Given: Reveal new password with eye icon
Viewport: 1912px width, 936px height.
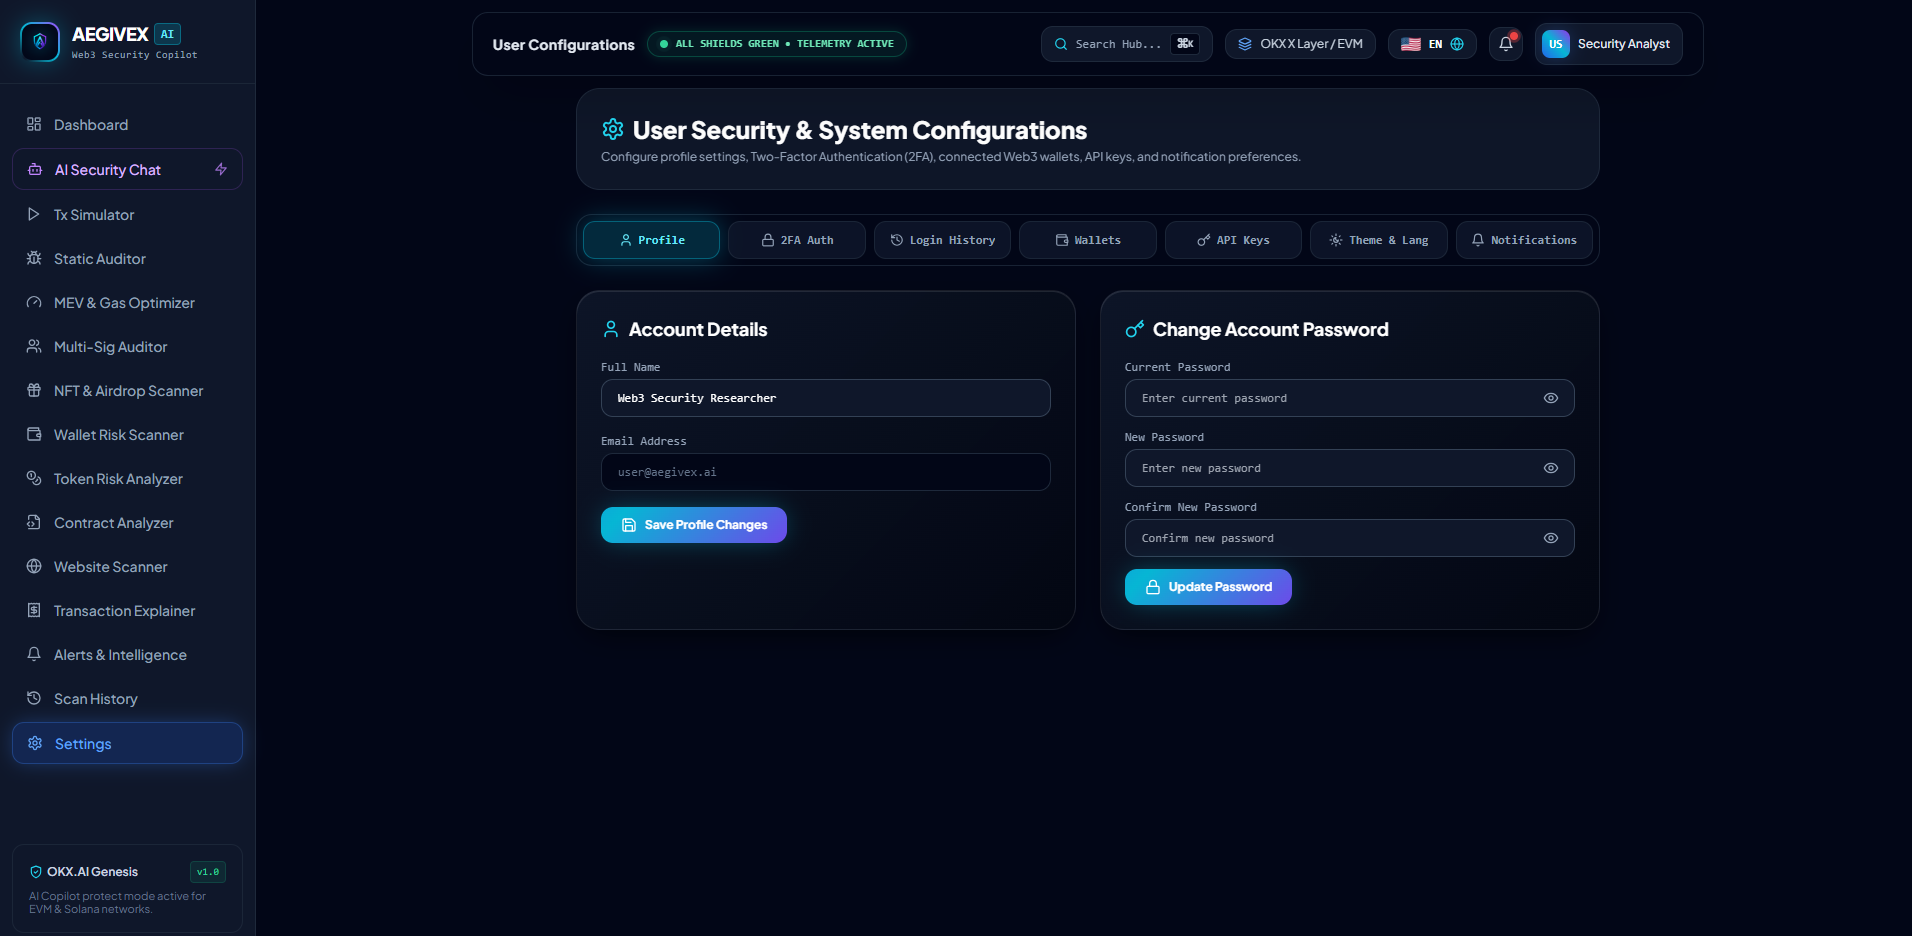Looking at the screenshot, I should click(1550, 468).
